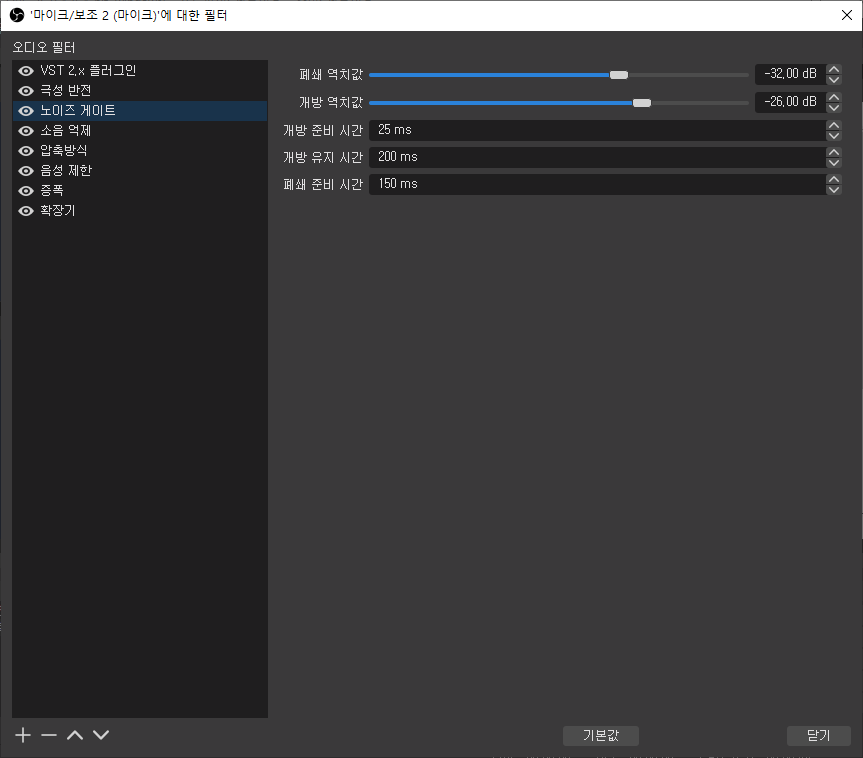This screenshot has width=863, height=758.
Task: Toggle visibility of 소음 억제 filter
Action: [26, 131]
